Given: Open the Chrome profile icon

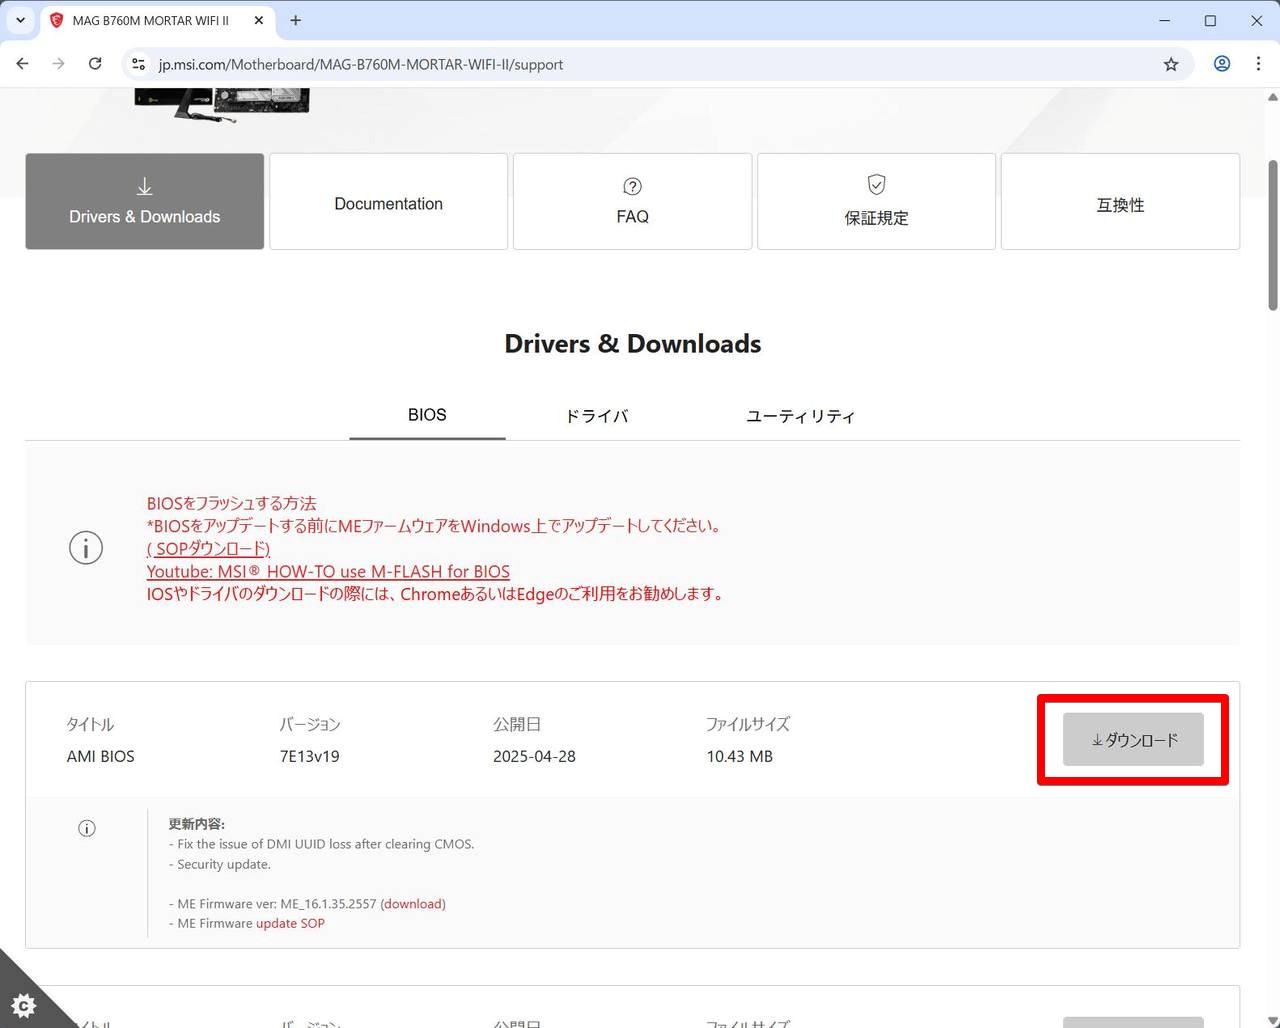Looking at the screenshot, I should (1222, 64).
